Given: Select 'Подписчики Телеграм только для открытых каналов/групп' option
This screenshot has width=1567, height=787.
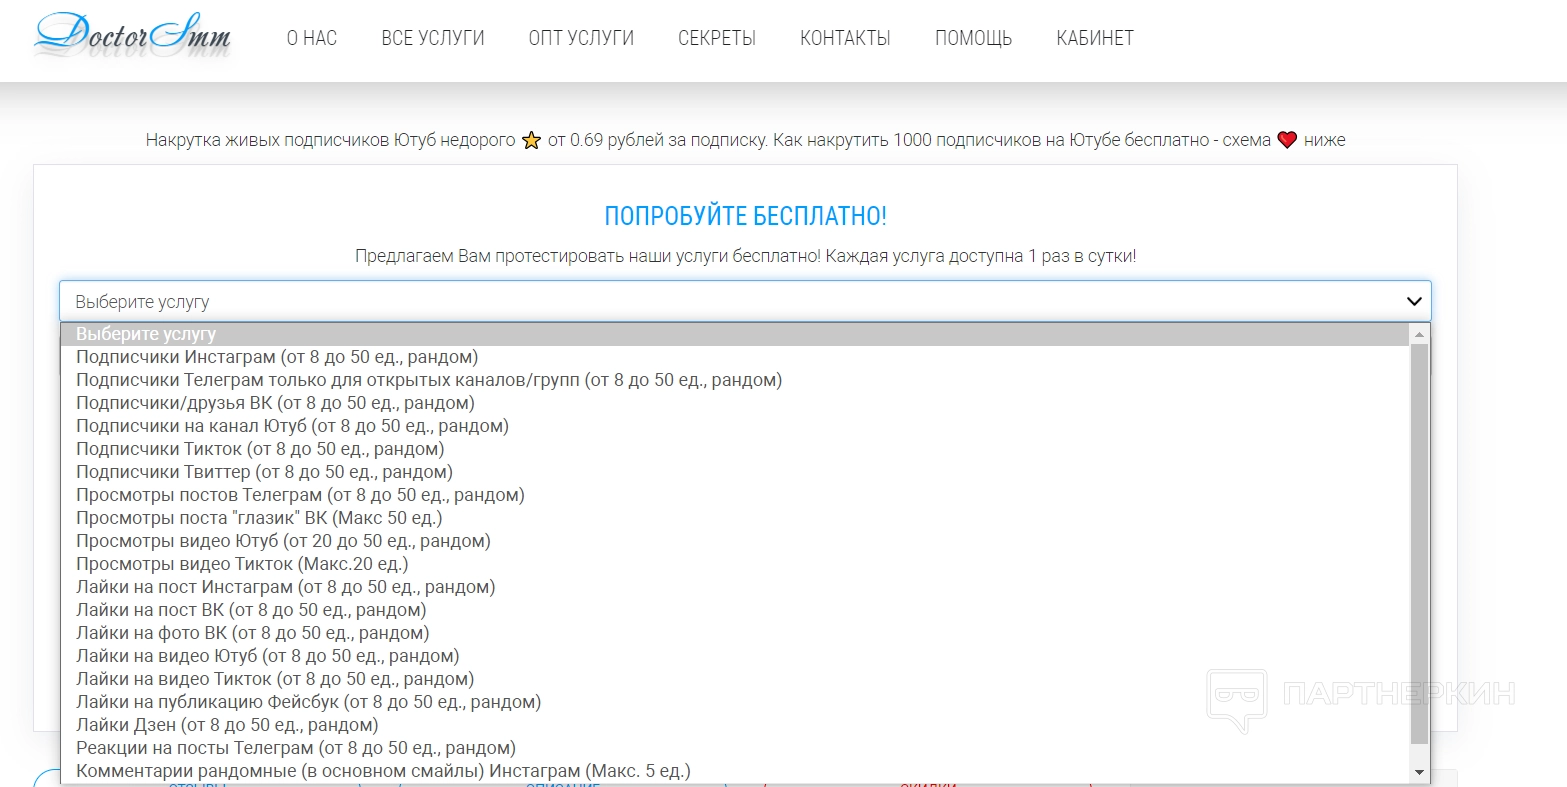Looking at the screenshot, I should (x=735, y=380).
